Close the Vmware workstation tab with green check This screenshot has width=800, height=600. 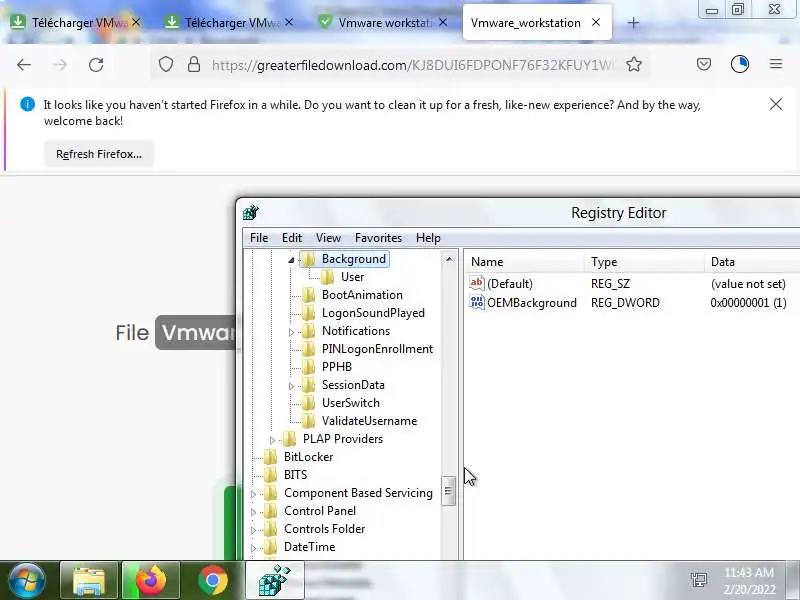point(443,22)
